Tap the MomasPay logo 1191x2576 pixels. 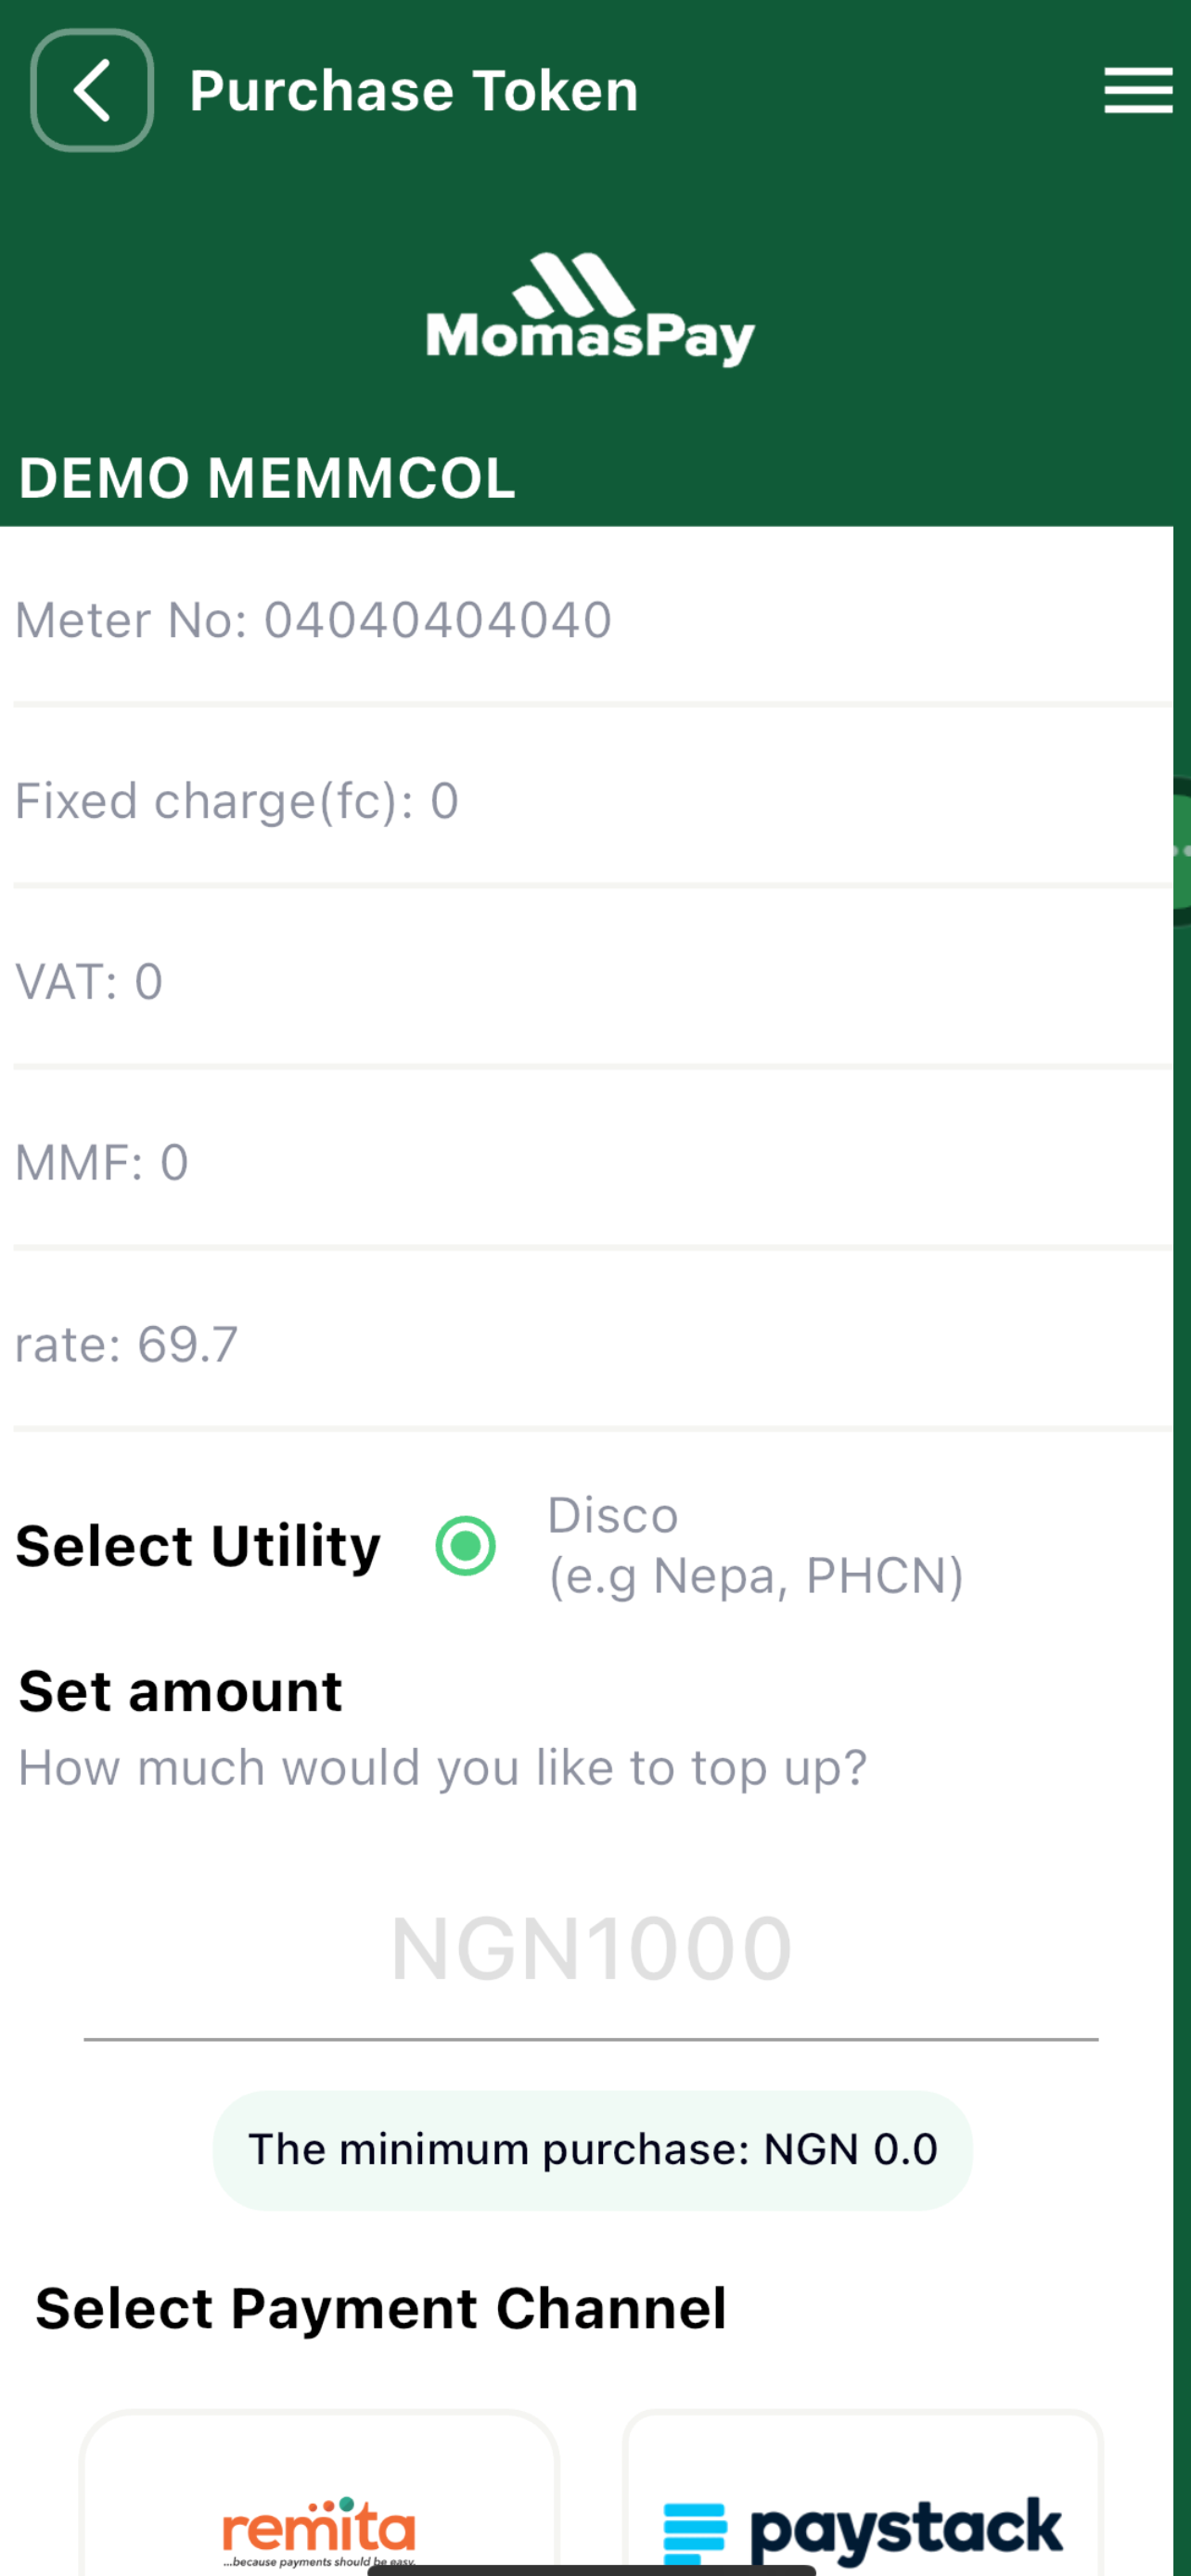(x=590, y=309)
